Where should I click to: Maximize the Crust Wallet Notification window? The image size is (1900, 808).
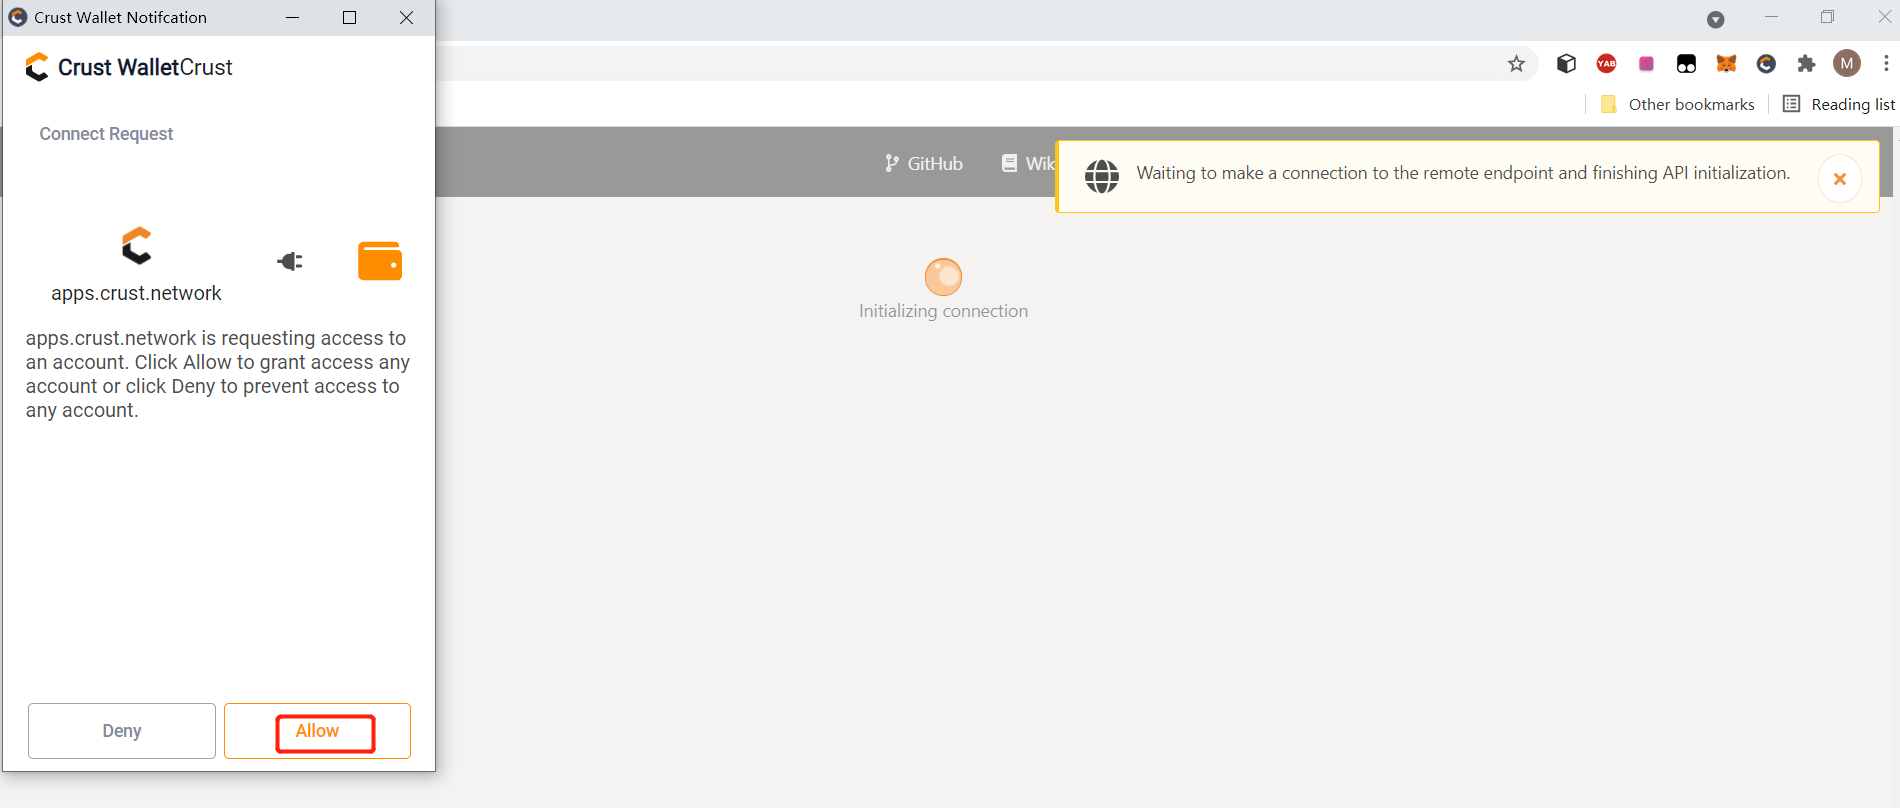350,18
